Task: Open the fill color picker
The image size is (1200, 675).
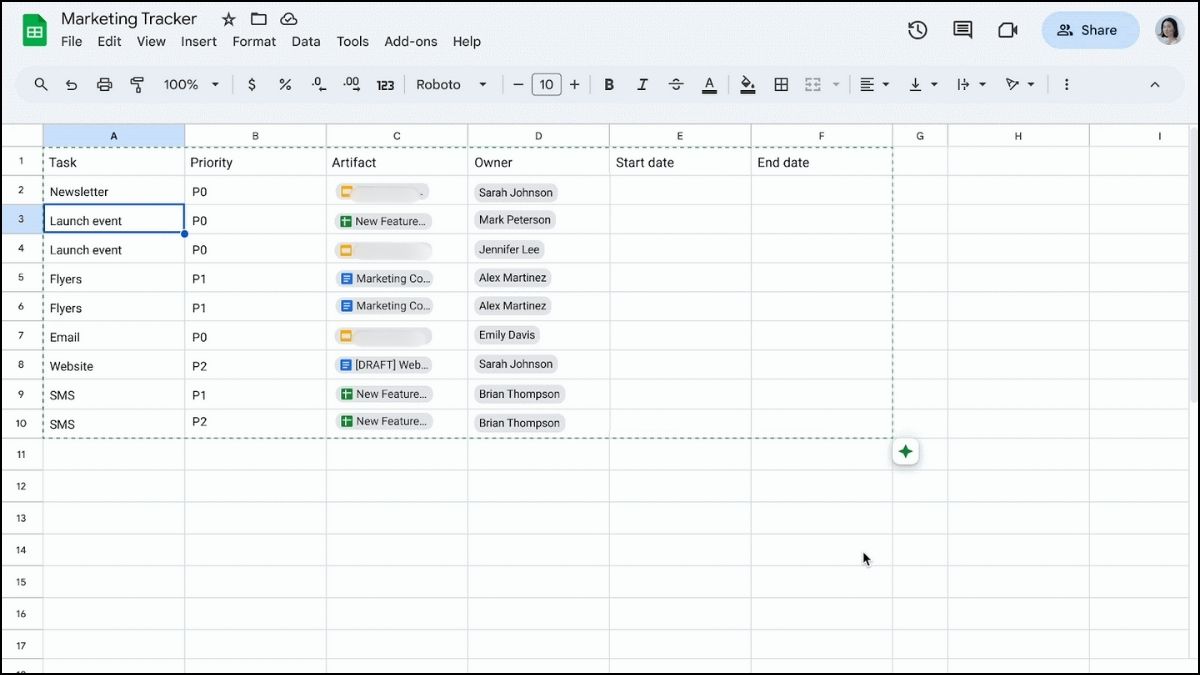Action: 748,85
